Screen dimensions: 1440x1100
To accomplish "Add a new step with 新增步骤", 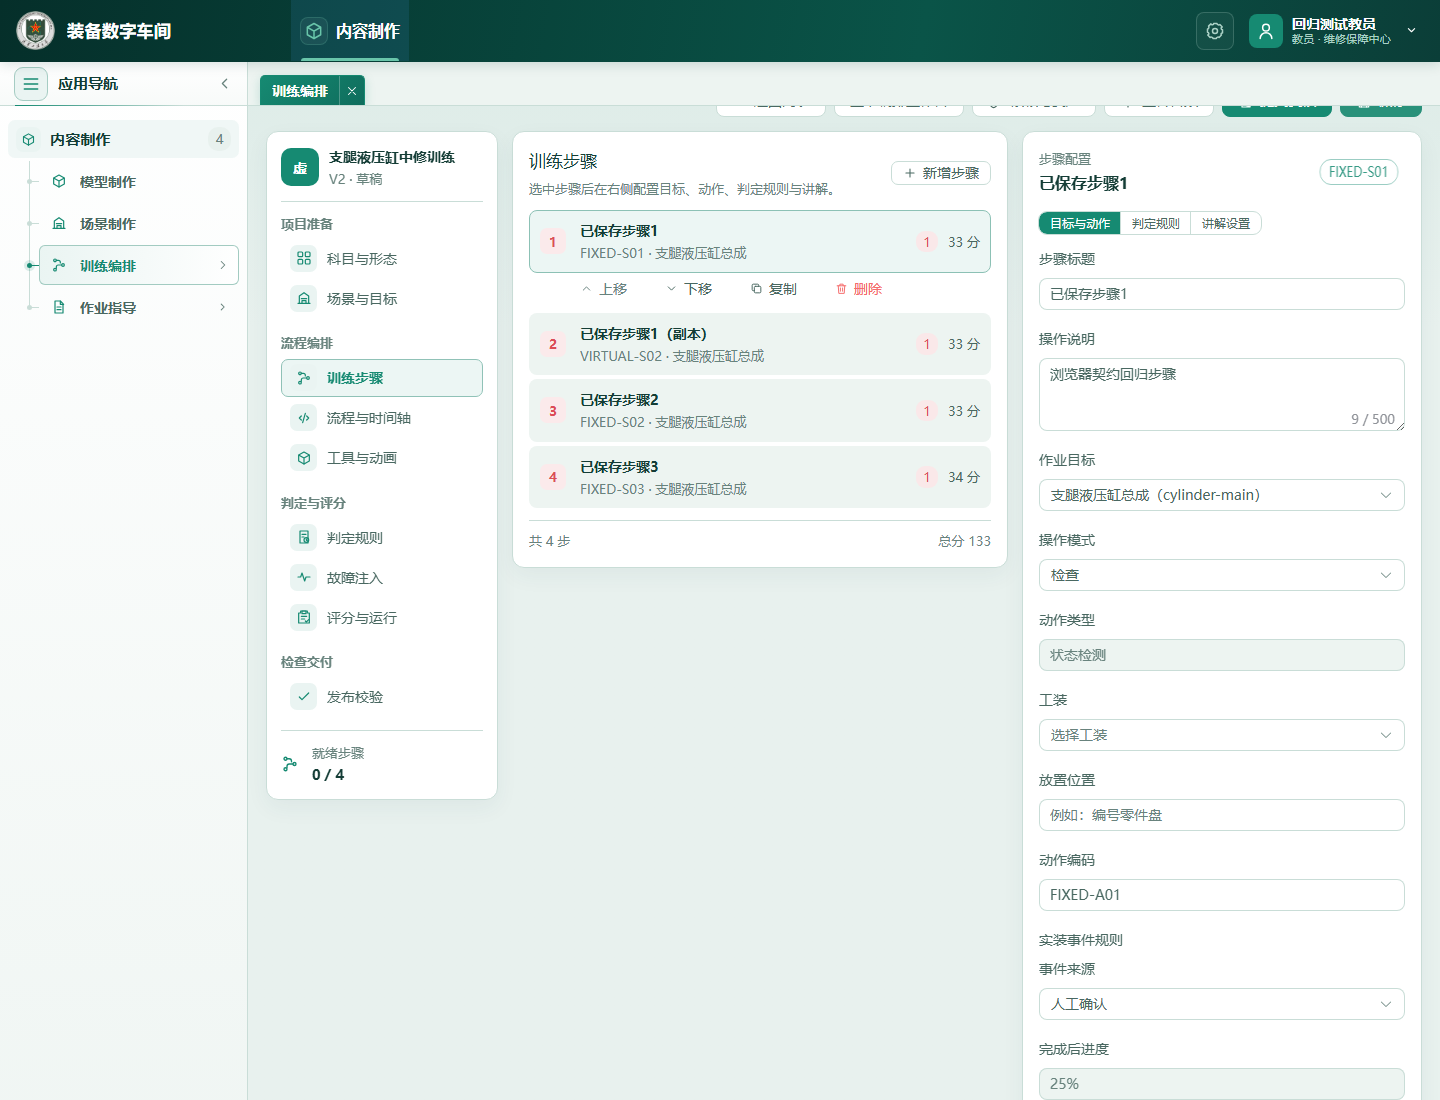I will point(941,173).
